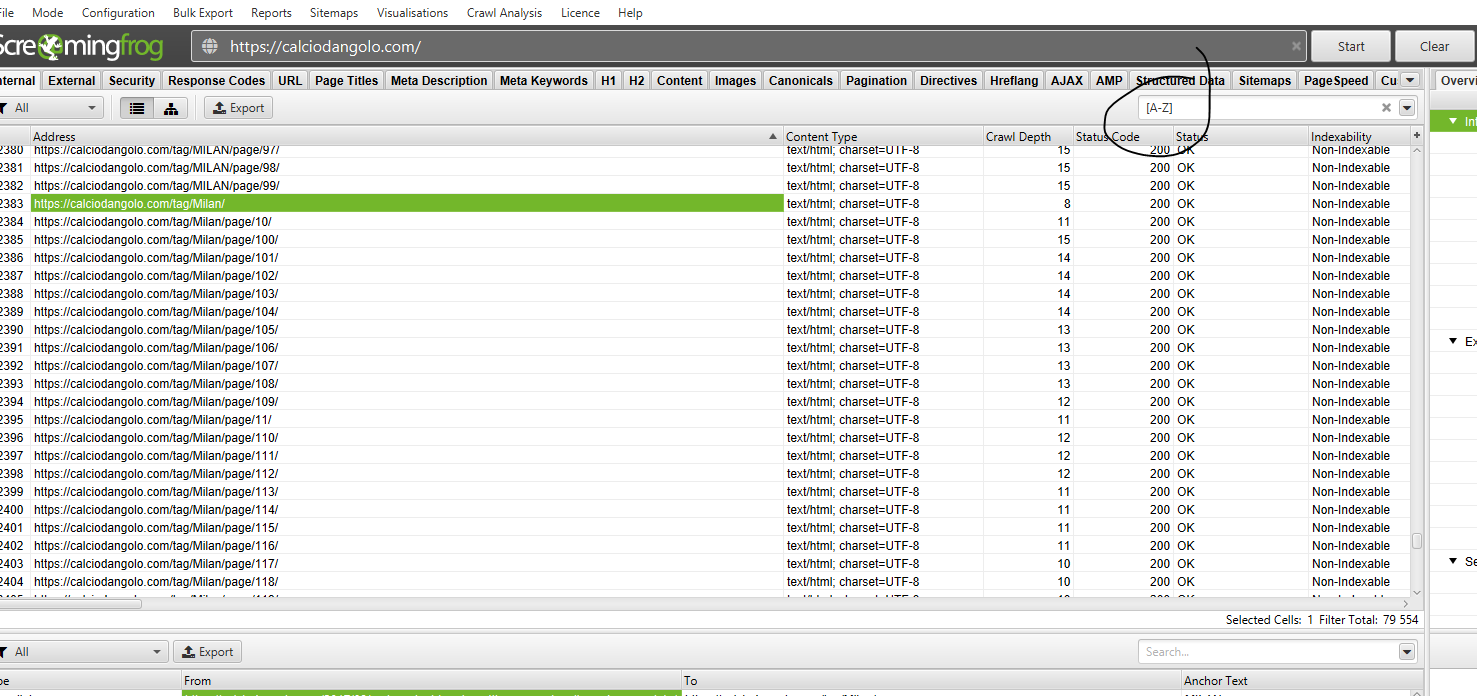Switch to tree view icon
This screenshot has height=696, width=1477.
coord(171,108)
